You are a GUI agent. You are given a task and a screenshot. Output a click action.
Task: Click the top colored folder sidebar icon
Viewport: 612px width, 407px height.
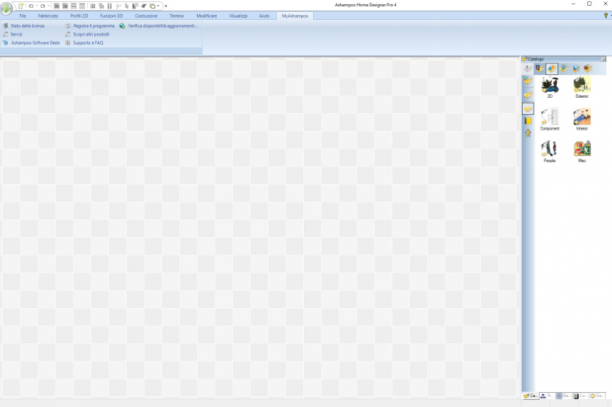528,81
